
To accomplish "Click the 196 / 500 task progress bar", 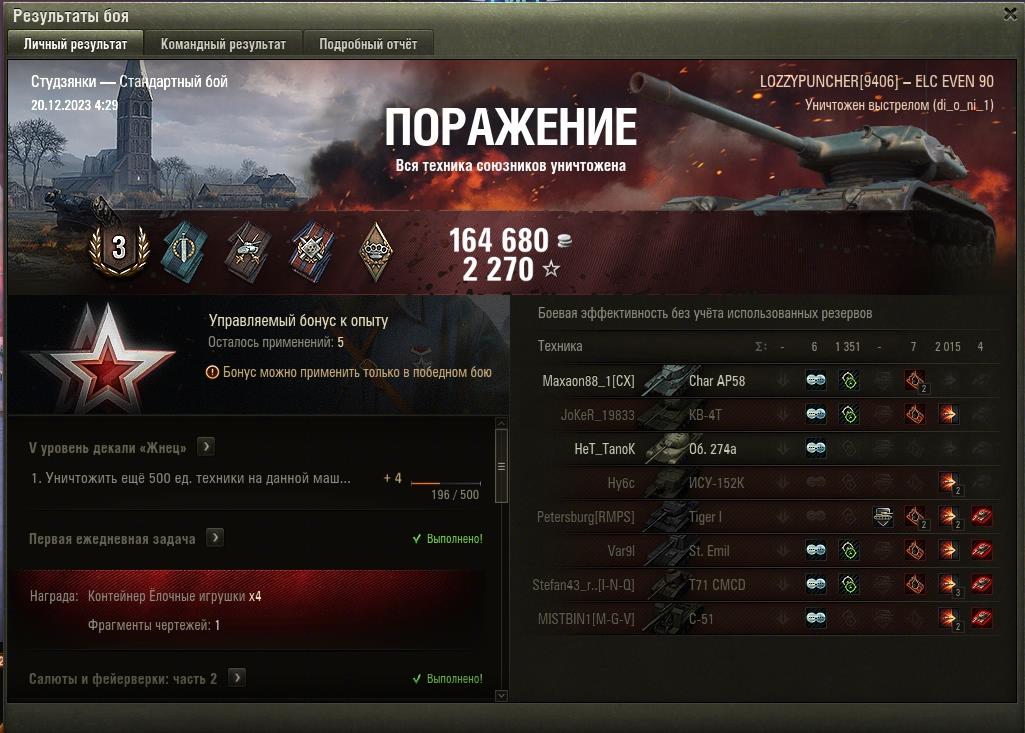I will [446, 483].
